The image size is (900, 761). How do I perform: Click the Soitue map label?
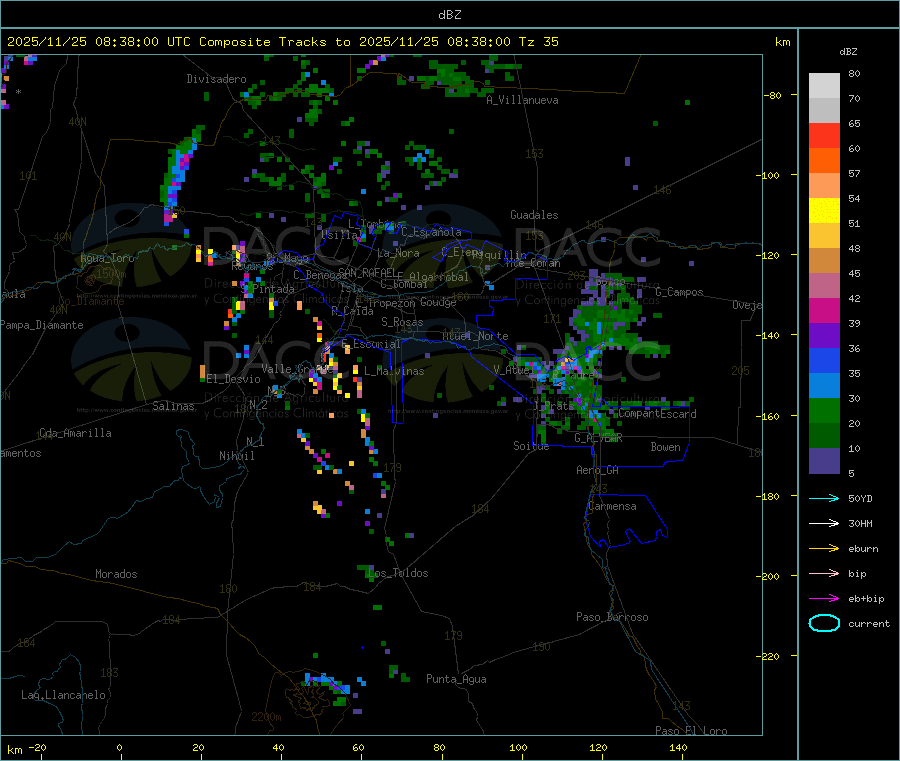click(x=532, y=446)
